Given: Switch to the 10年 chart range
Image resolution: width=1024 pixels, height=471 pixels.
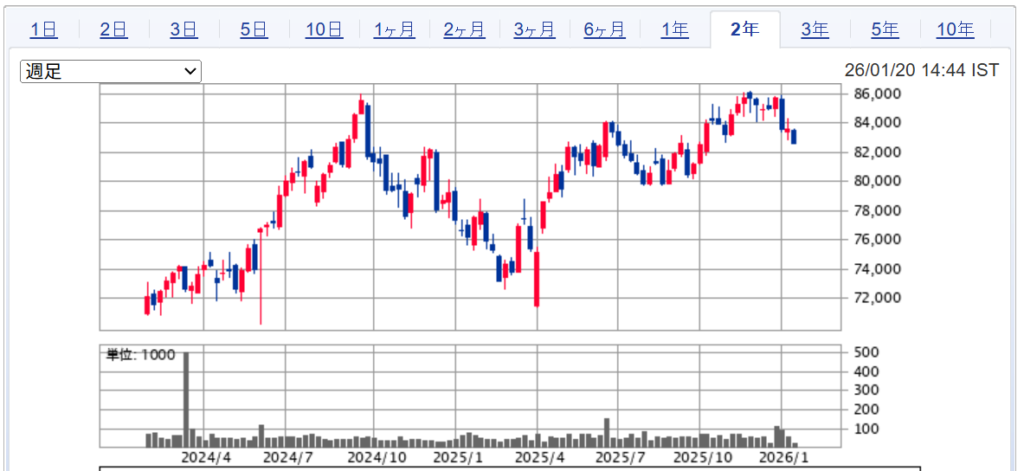Looking at the screenshot, I should pos(954,30).
